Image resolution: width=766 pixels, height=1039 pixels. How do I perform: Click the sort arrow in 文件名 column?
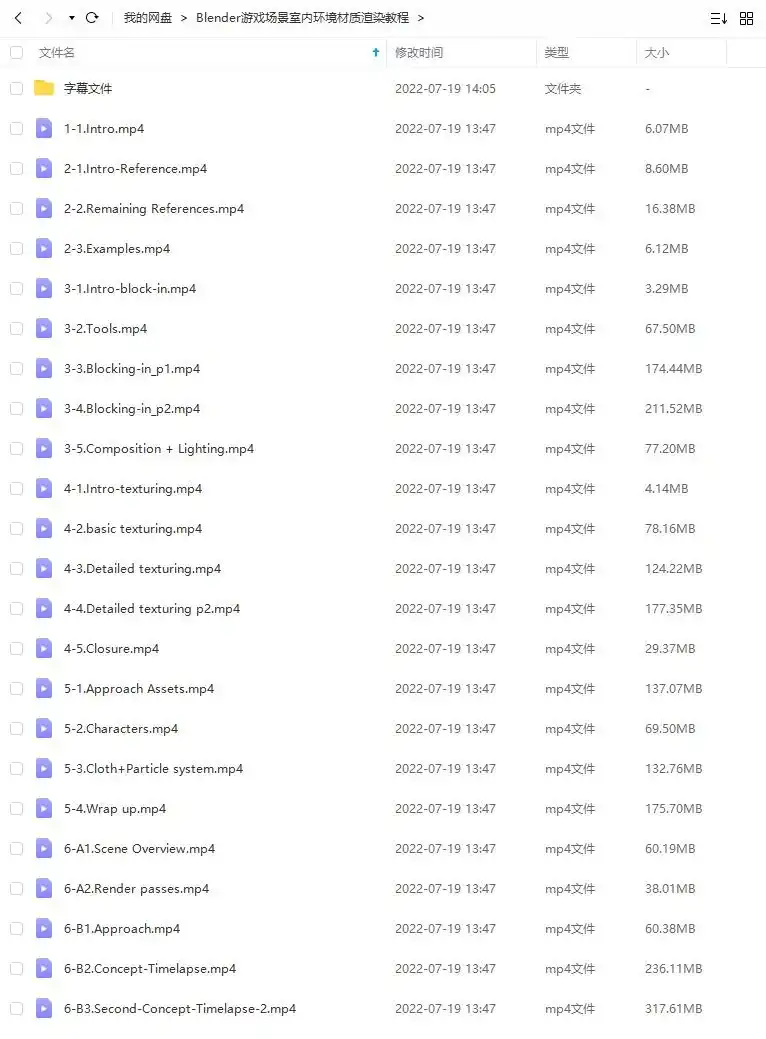[x=376, y=52]
